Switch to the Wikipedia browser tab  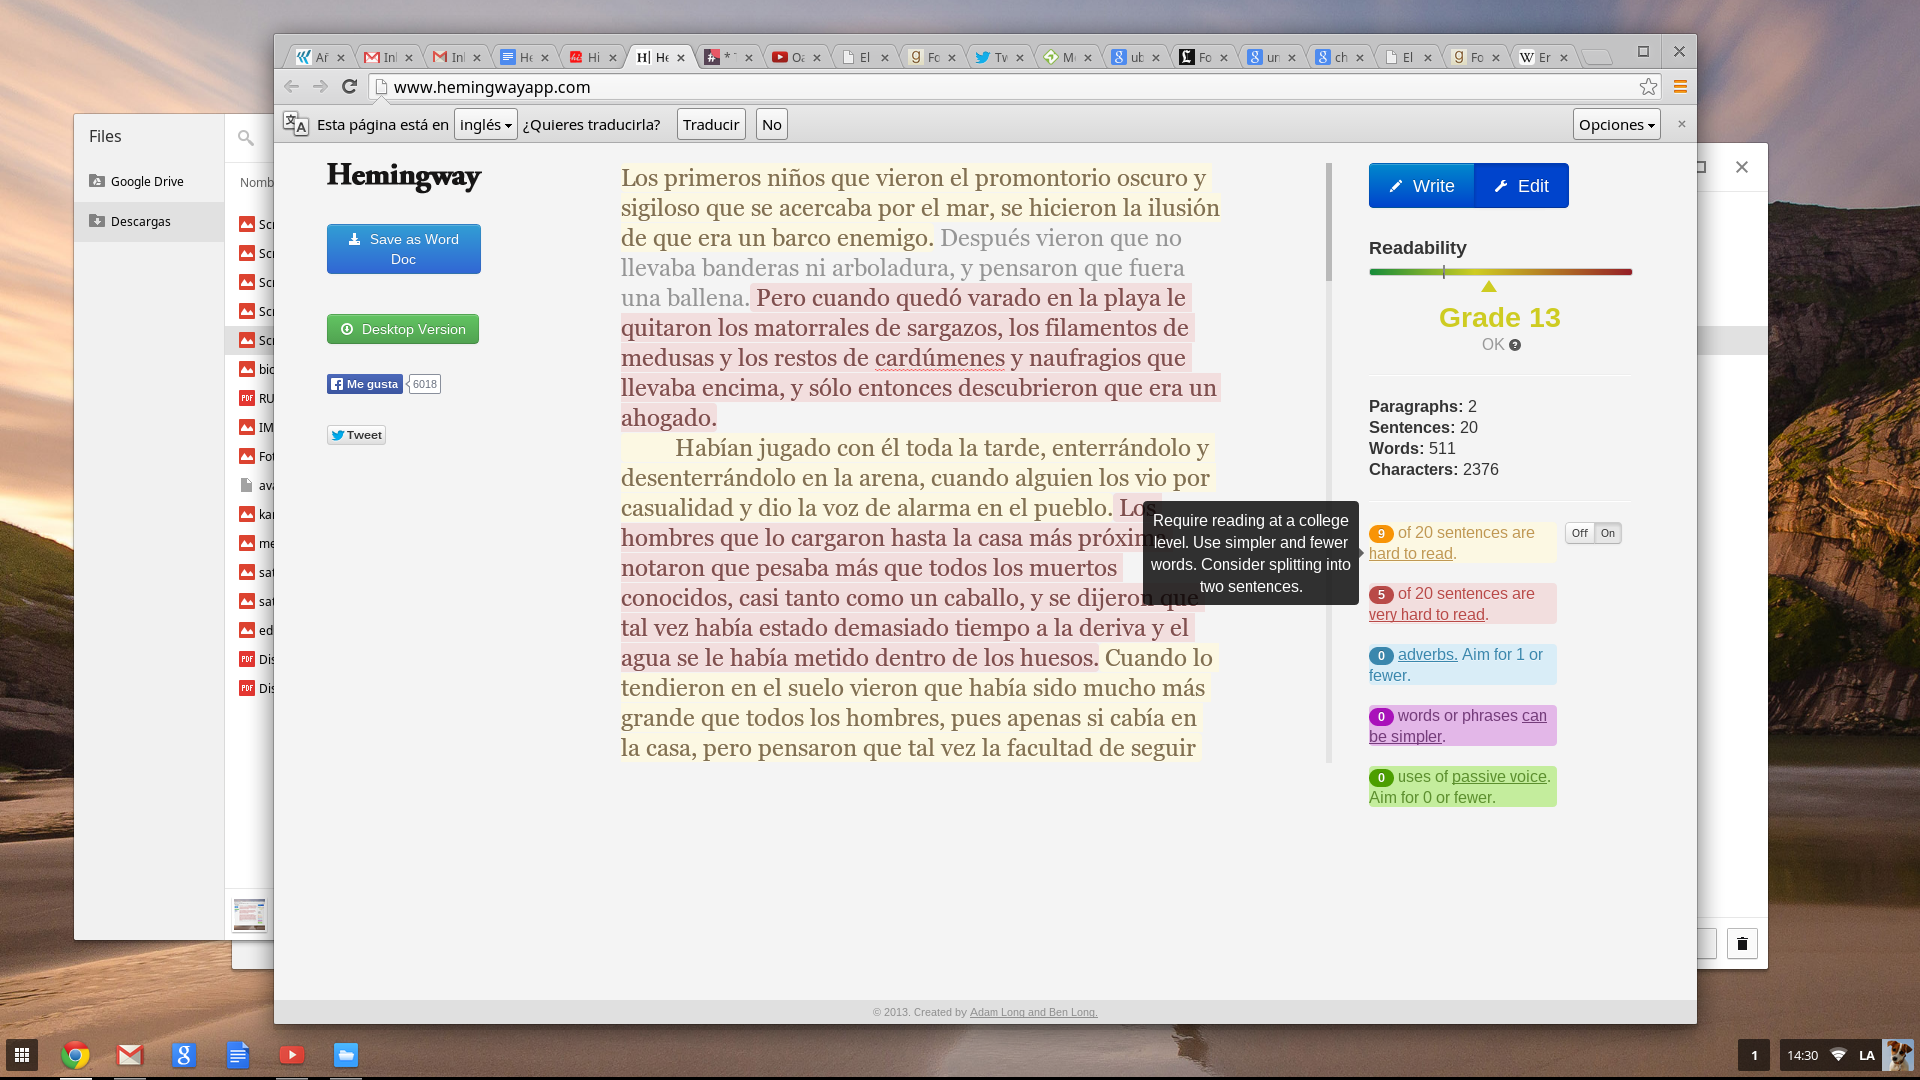pyautogui.click(x=1543, y=57)
